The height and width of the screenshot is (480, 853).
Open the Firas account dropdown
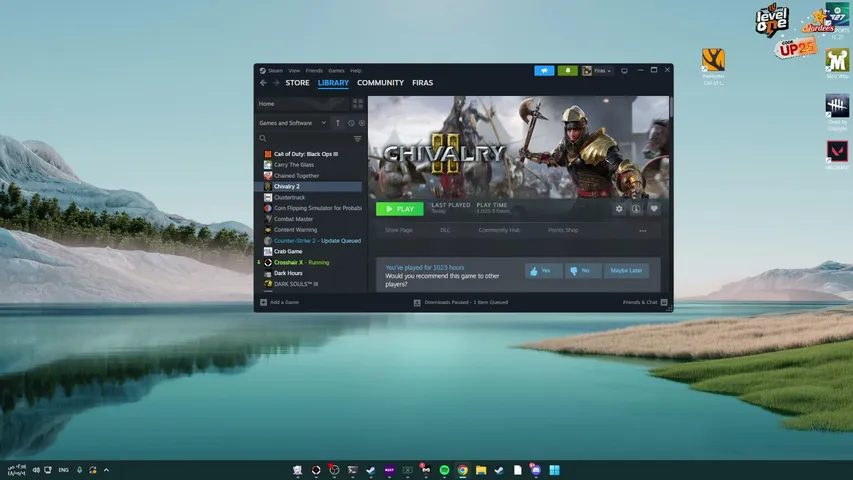[x=597, y=71]
